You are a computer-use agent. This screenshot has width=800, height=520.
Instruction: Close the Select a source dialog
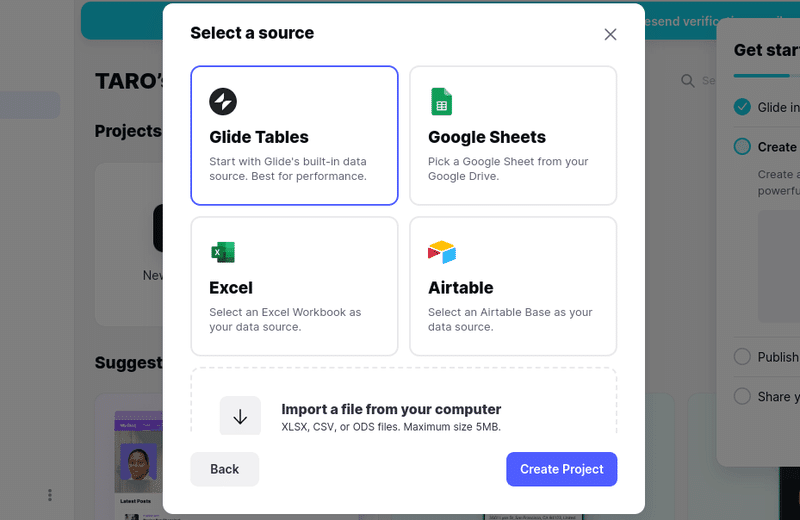(x=610, y=34)
